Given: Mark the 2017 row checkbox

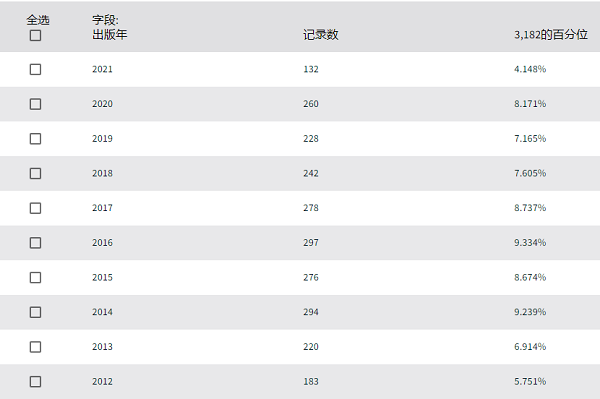Looking at the screenshot, I should (36, 208).
